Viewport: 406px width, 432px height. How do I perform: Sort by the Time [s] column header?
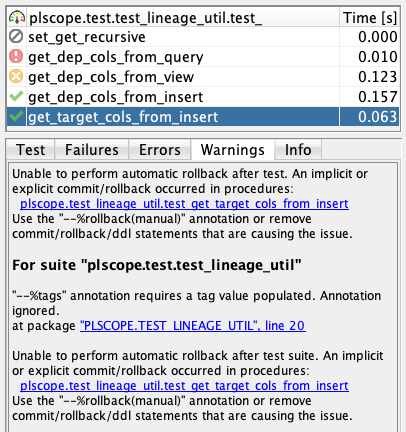369,17
